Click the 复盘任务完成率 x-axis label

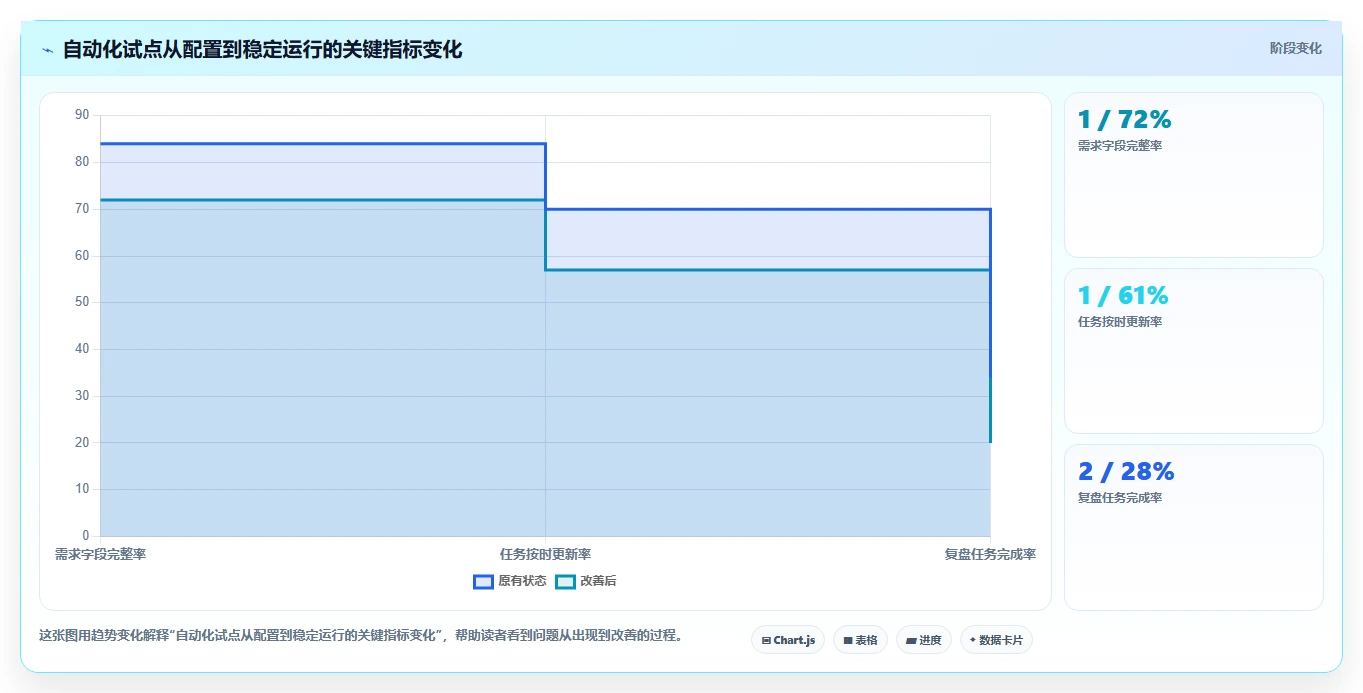click(x=990, y=554)
